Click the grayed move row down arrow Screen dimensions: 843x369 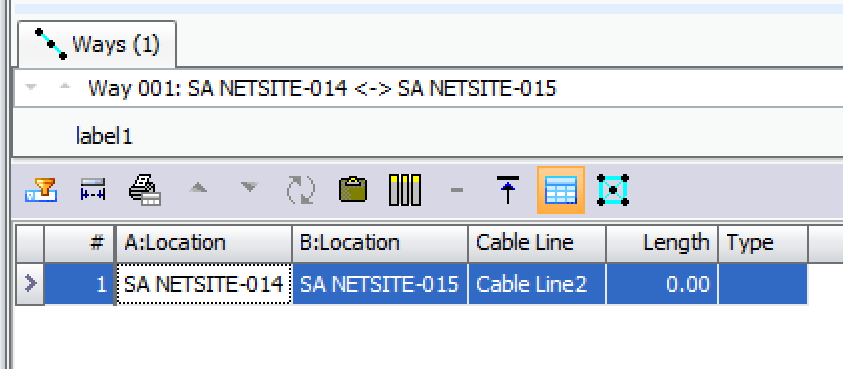(249, 187)
